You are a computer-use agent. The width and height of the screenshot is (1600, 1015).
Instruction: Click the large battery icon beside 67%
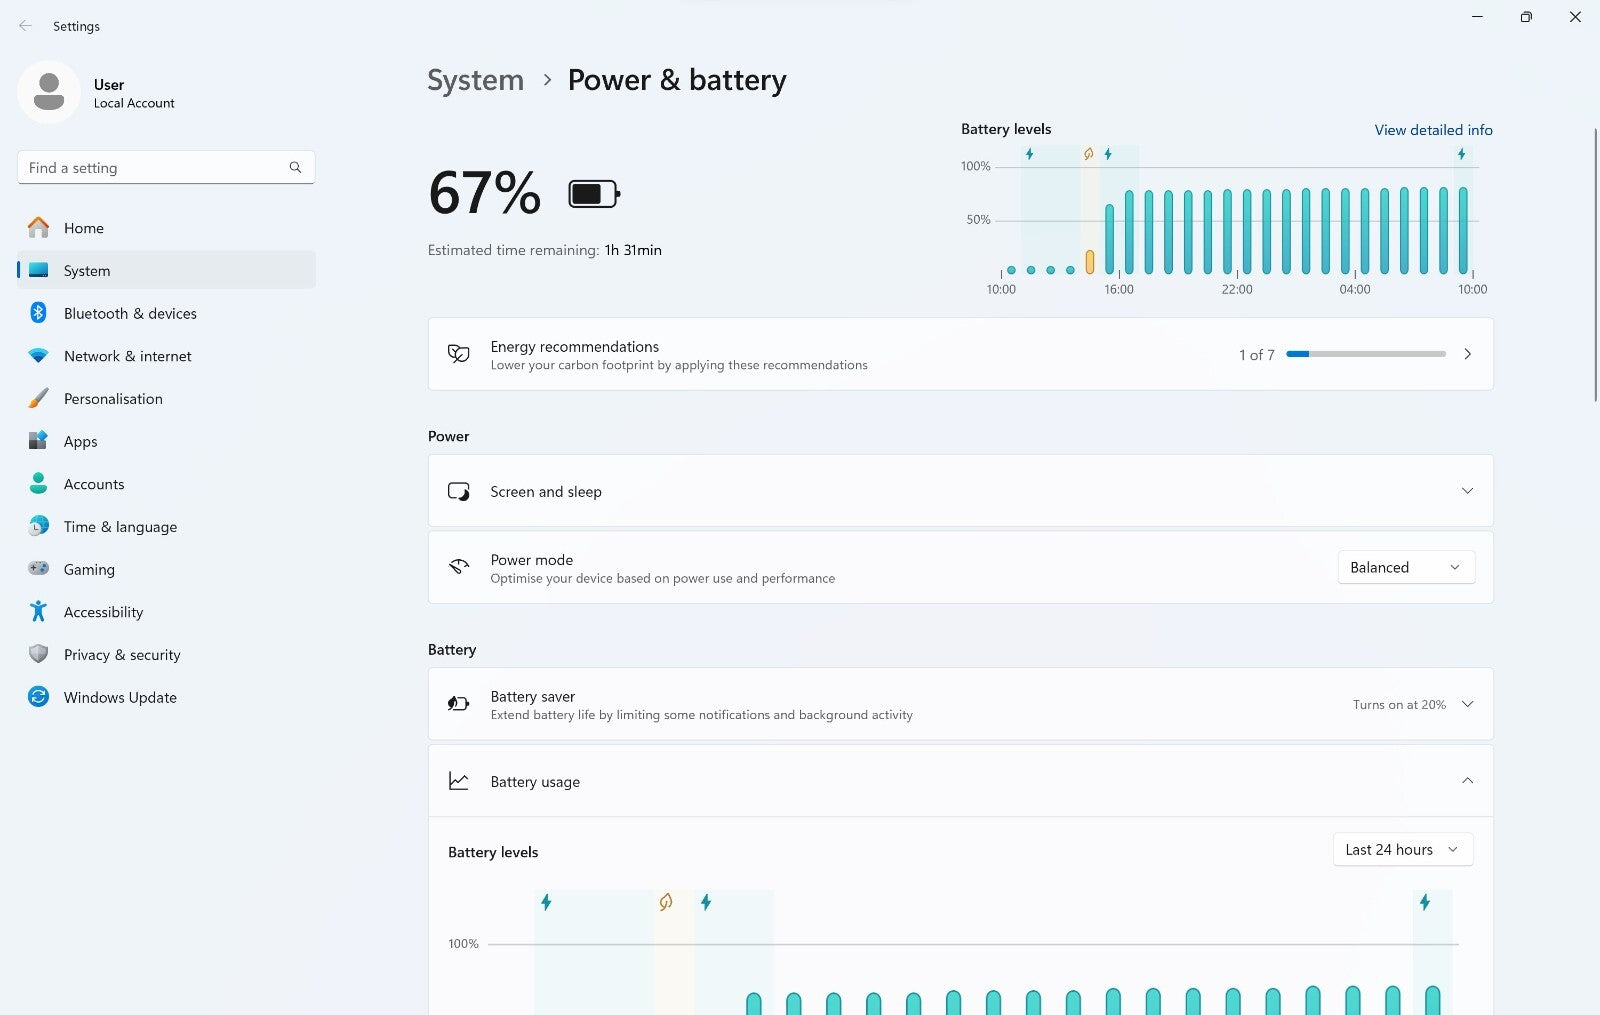pyautogui.click(x=595, y=194)
